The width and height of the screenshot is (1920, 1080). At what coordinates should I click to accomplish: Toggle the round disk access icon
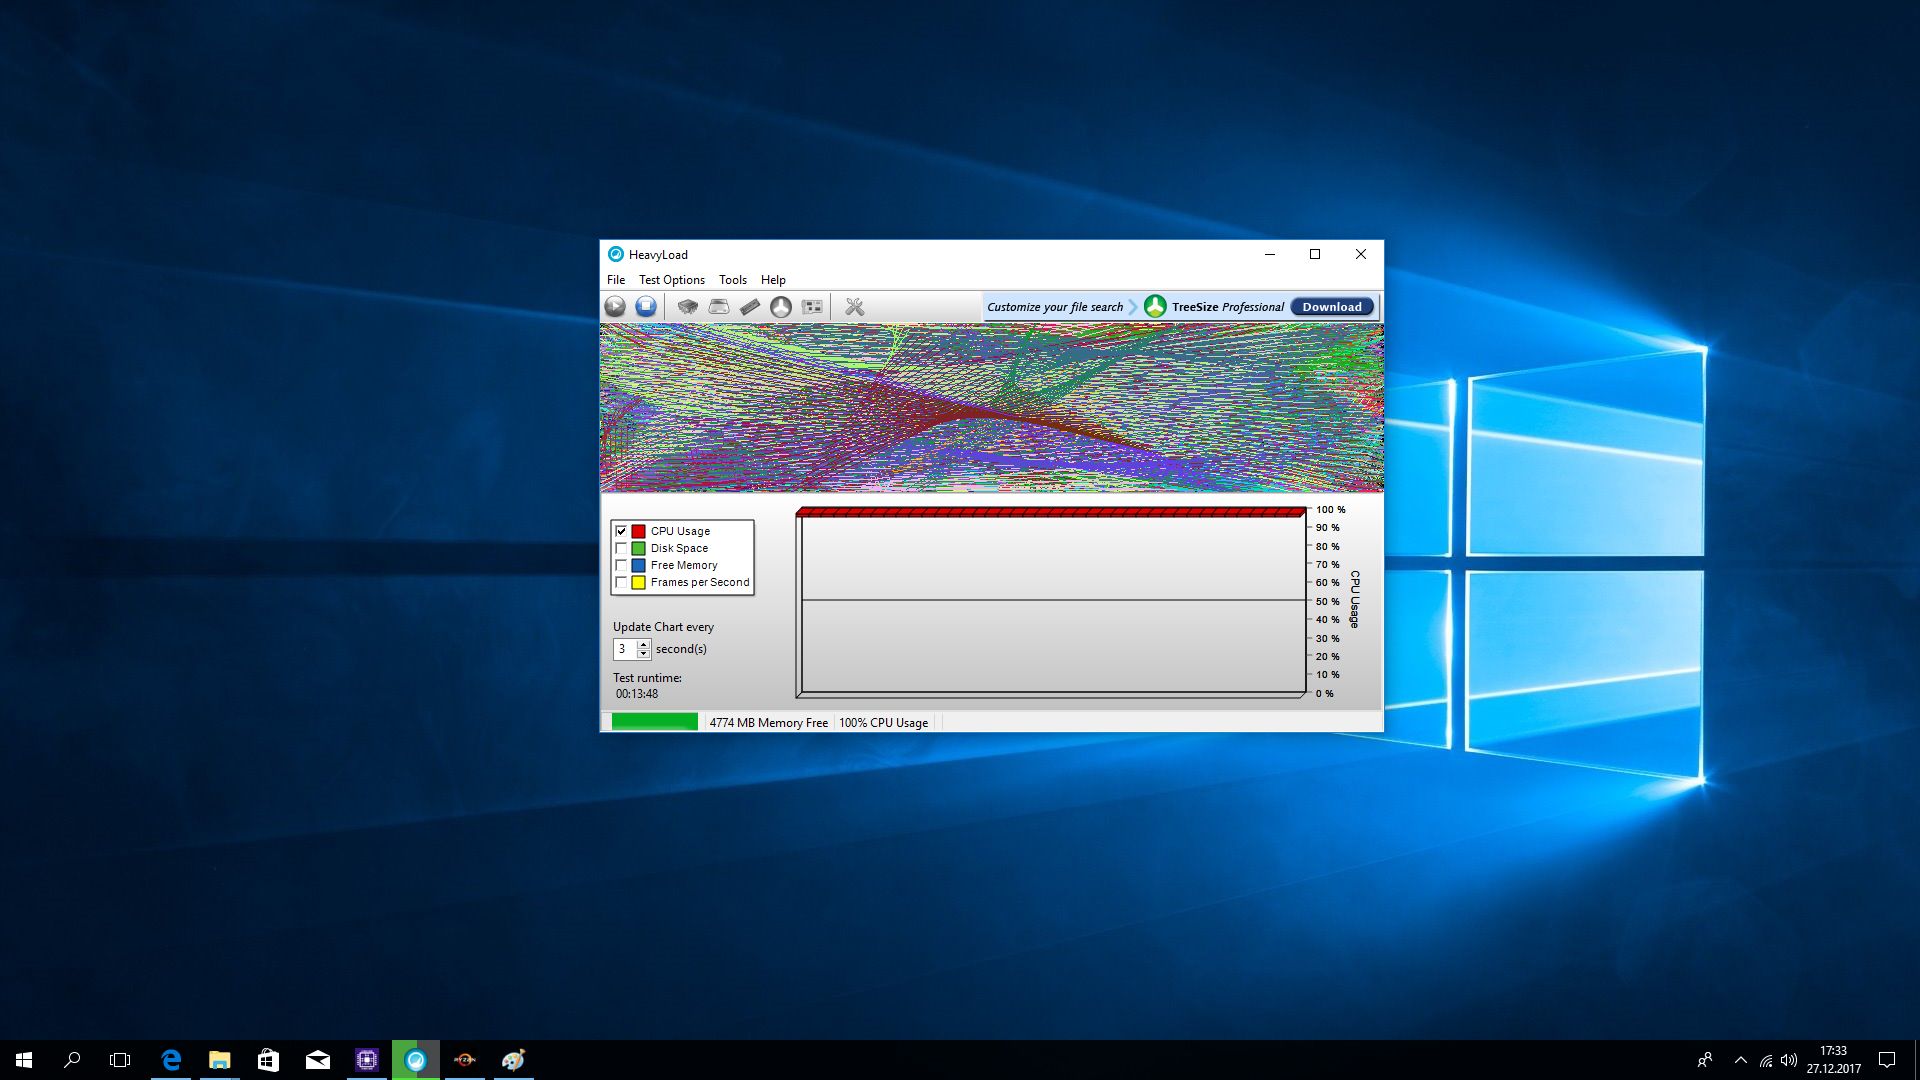tap(781, 307)
